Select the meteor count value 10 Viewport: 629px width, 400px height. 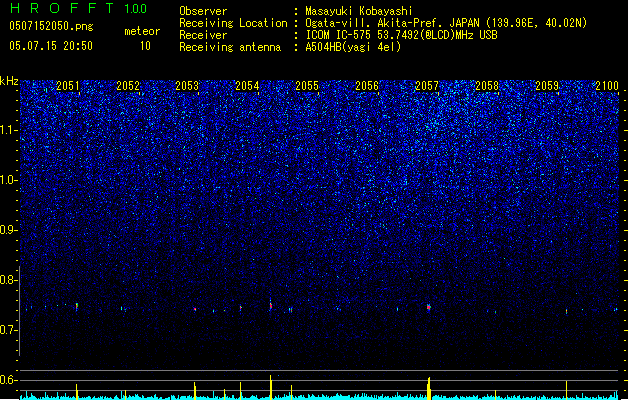pyautogui.click(x=145, y=46)
